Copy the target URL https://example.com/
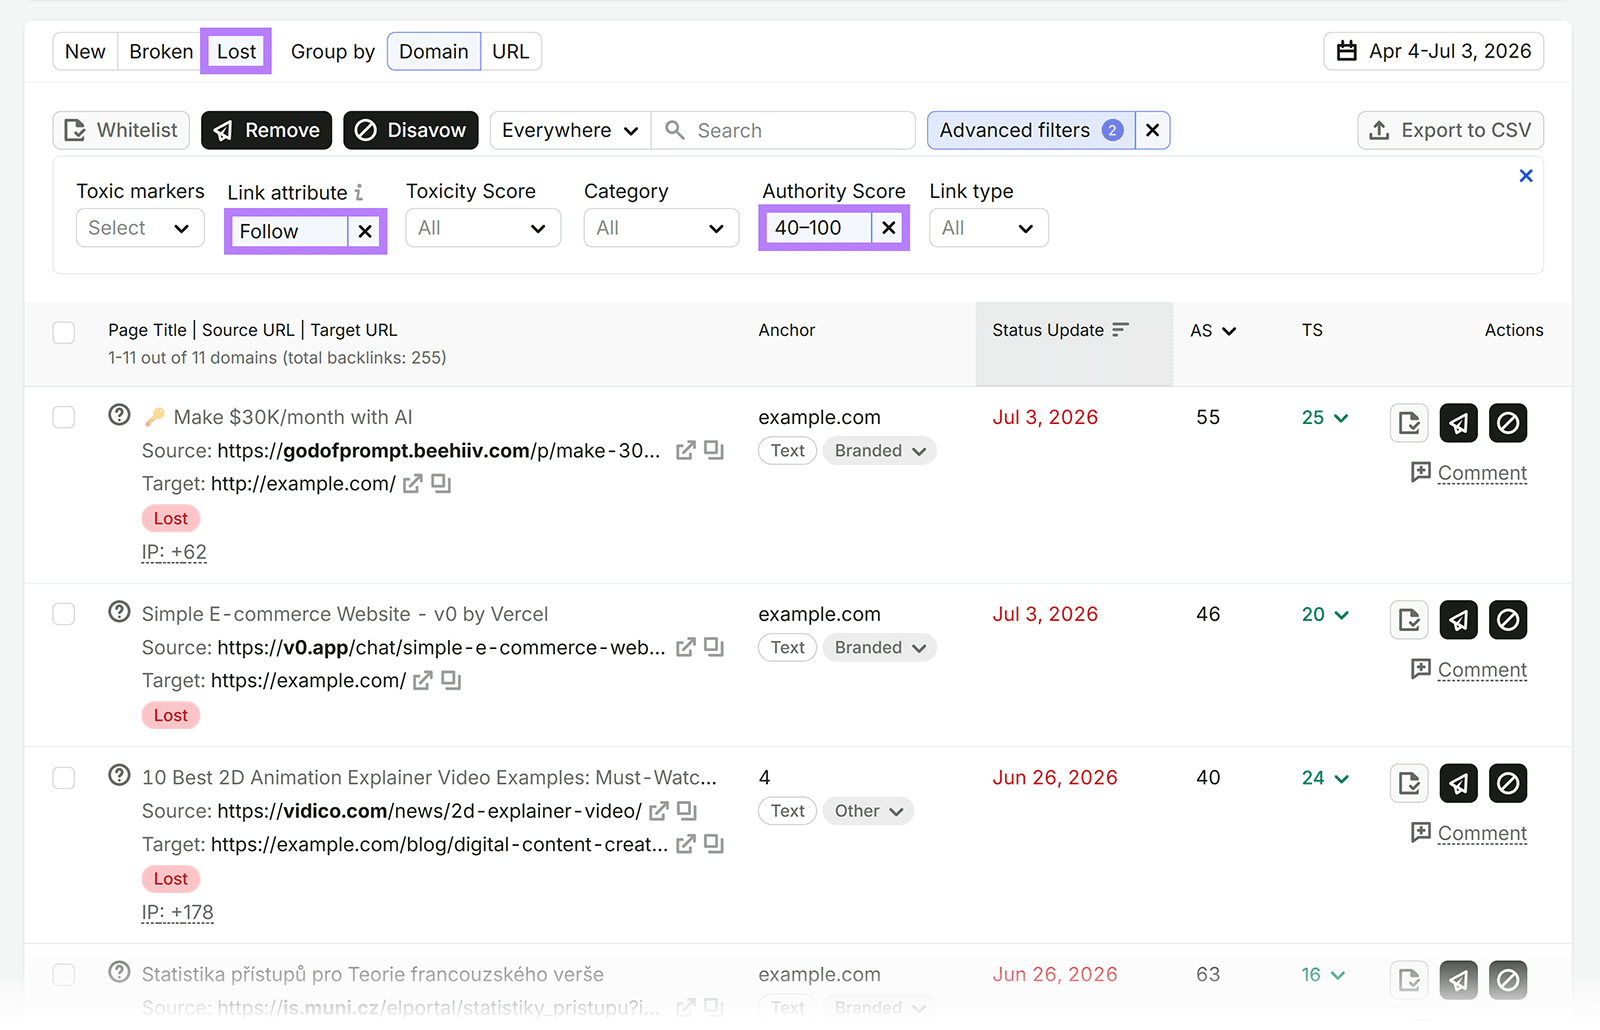 point(451,681)
